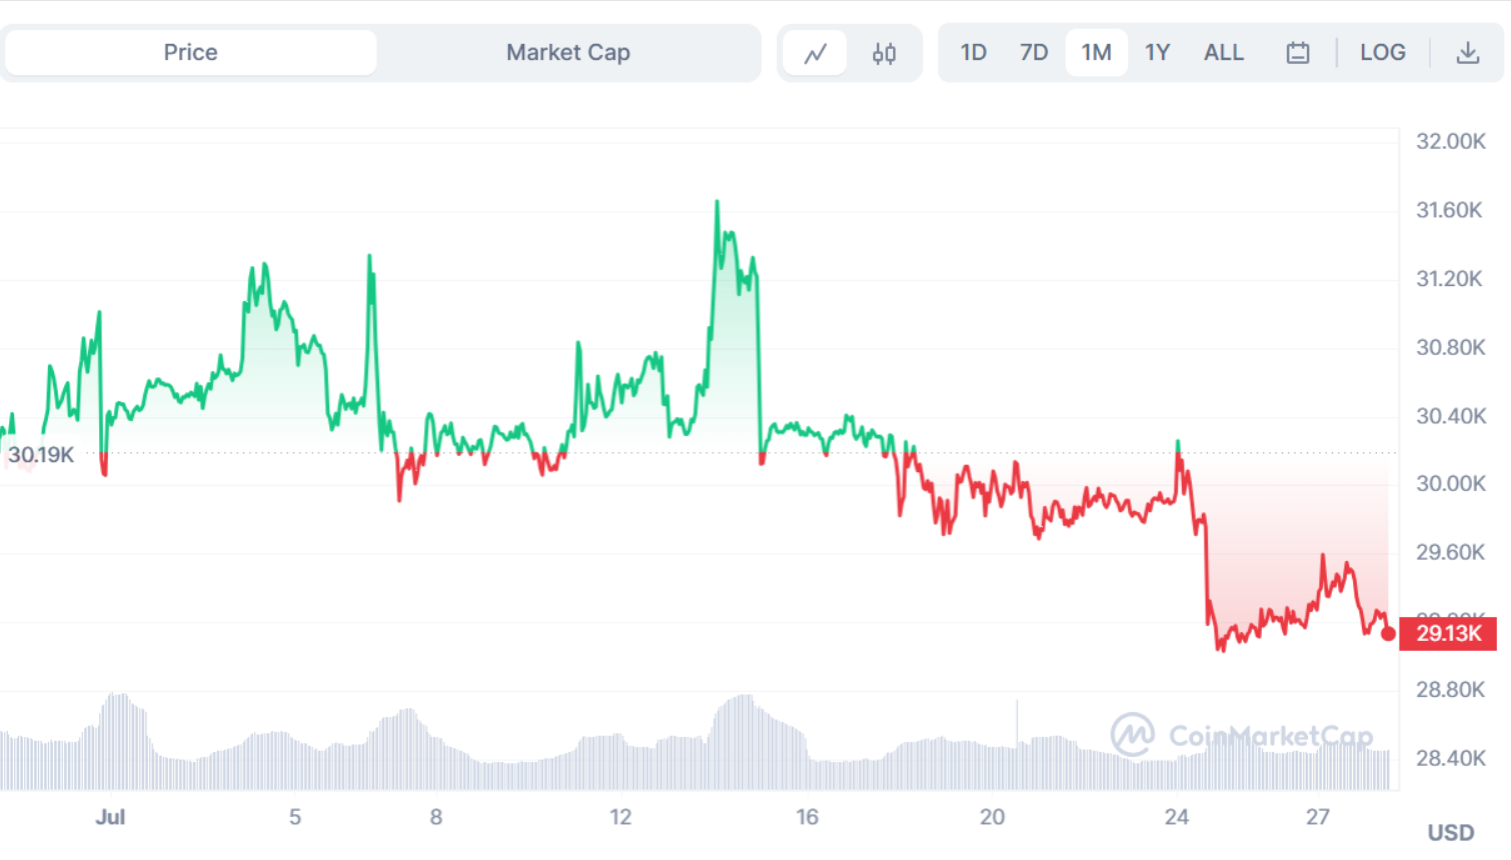Viewport: 1511px width, 860px height.
Task: Select the 1D time range
Action: click(x=973, y=53)
